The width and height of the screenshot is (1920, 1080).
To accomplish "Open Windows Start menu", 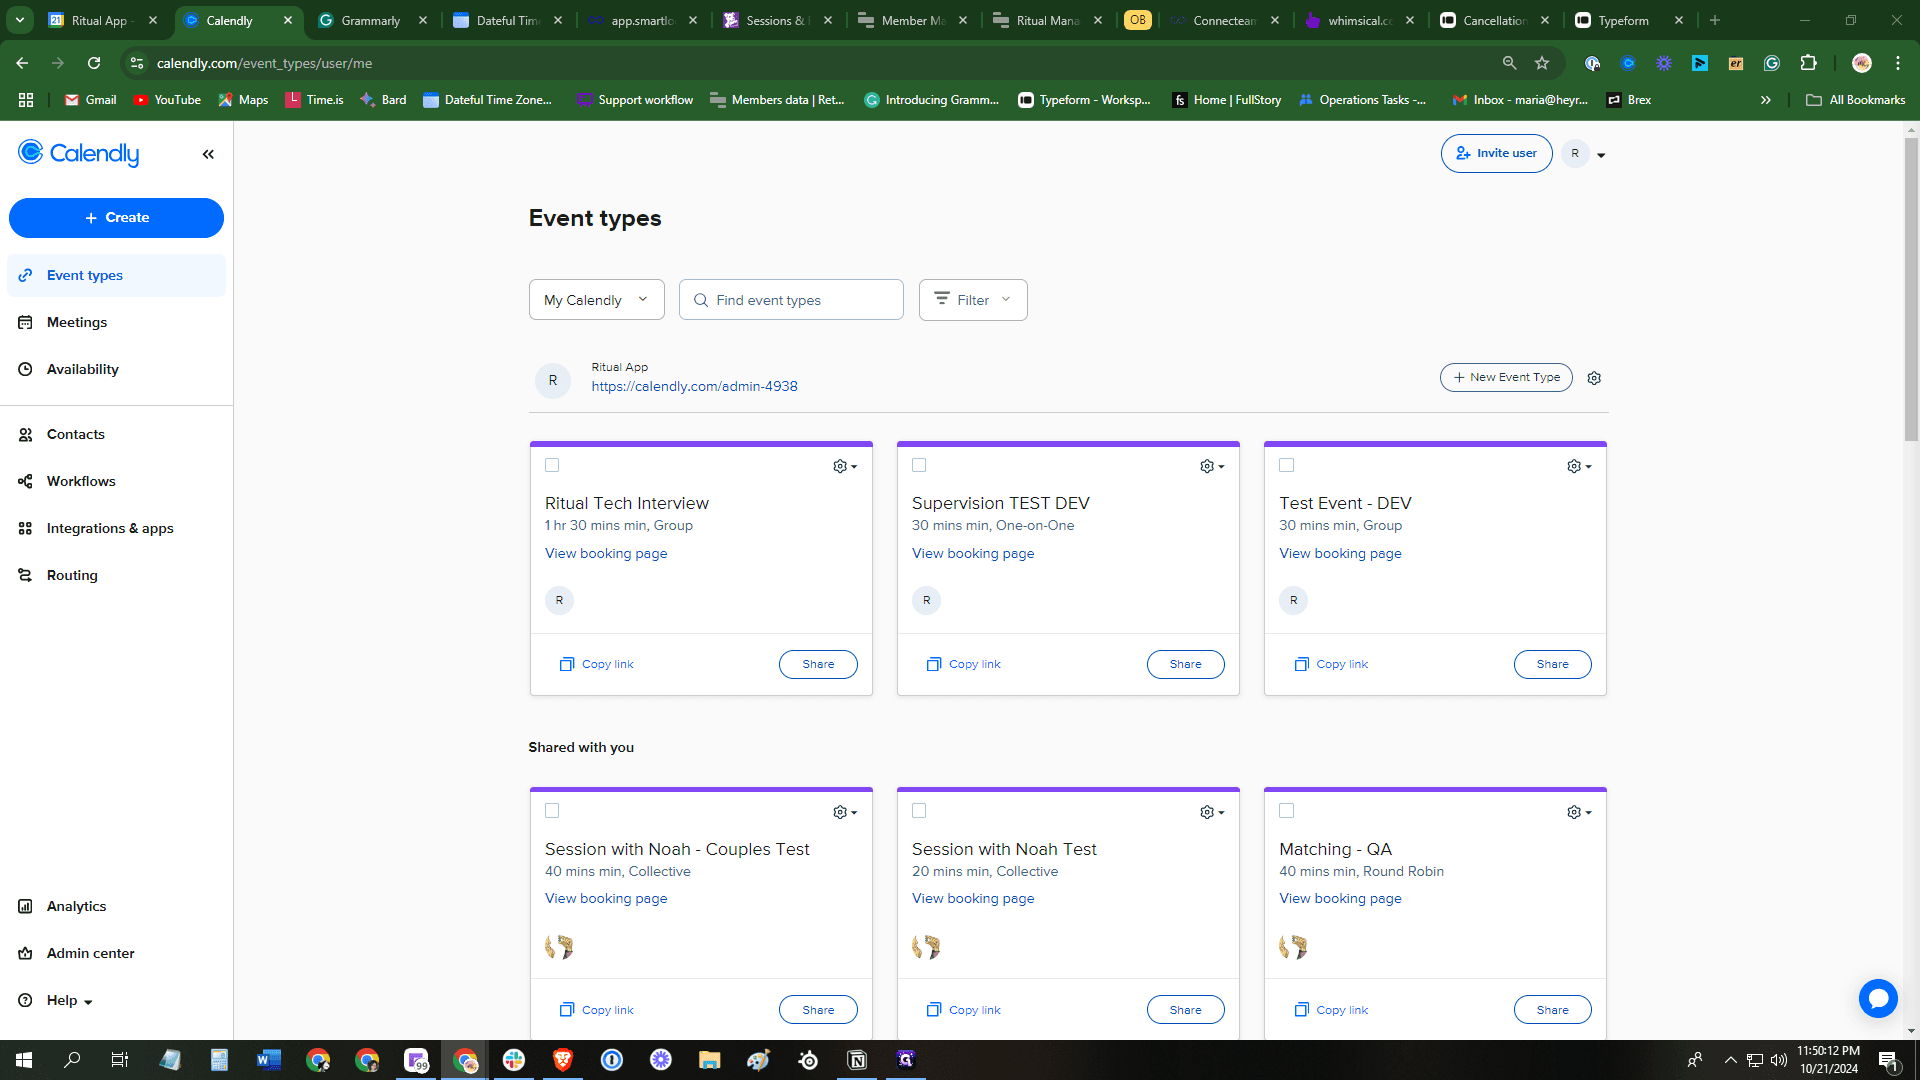I will [24, 1060].
